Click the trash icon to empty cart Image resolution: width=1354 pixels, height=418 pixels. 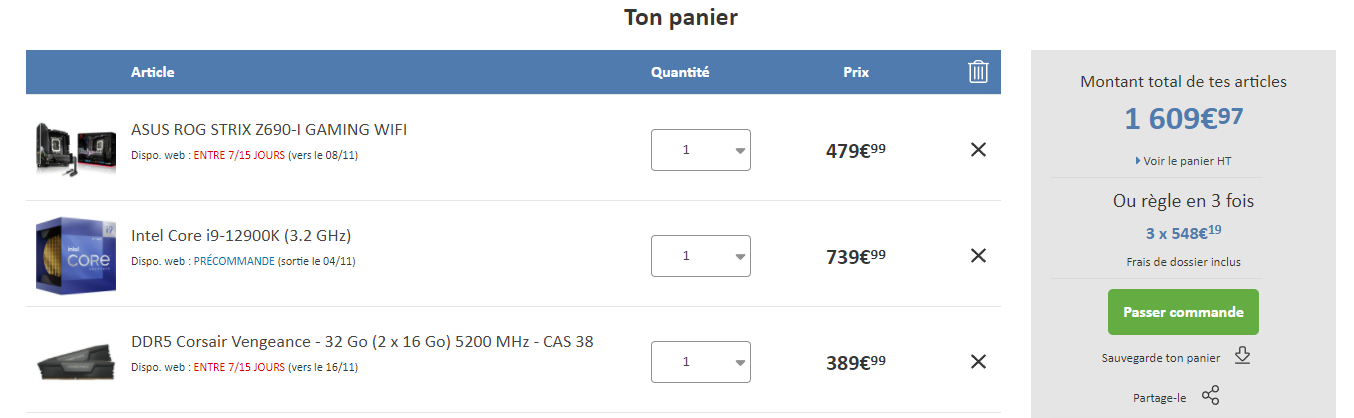[x=978, y=72]
